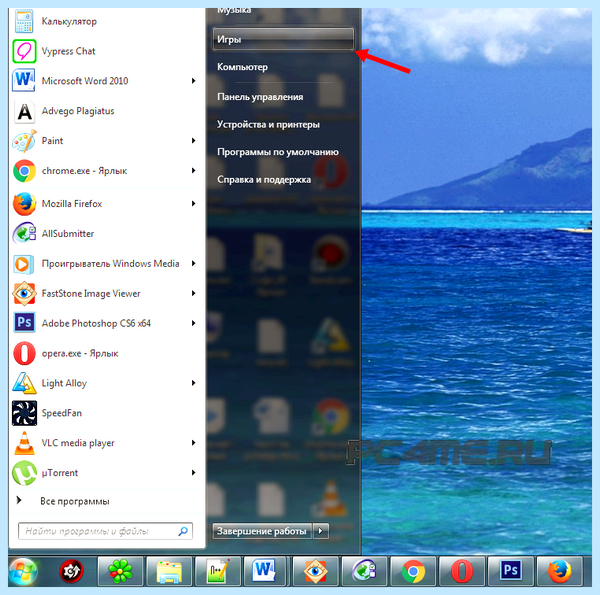
Task: Click the Paint palette icon
Action: point(24,141)
